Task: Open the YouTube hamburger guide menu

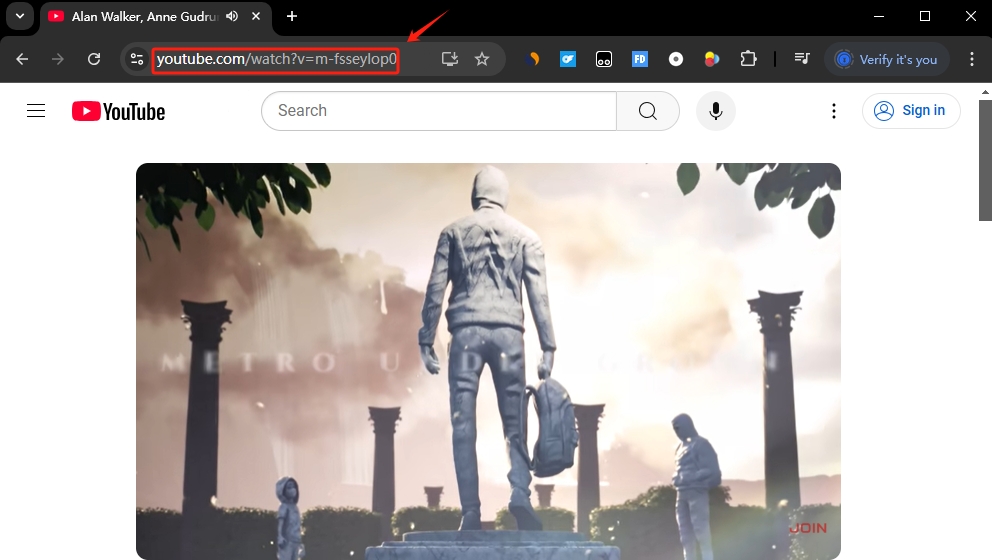Action: point(36,111)
